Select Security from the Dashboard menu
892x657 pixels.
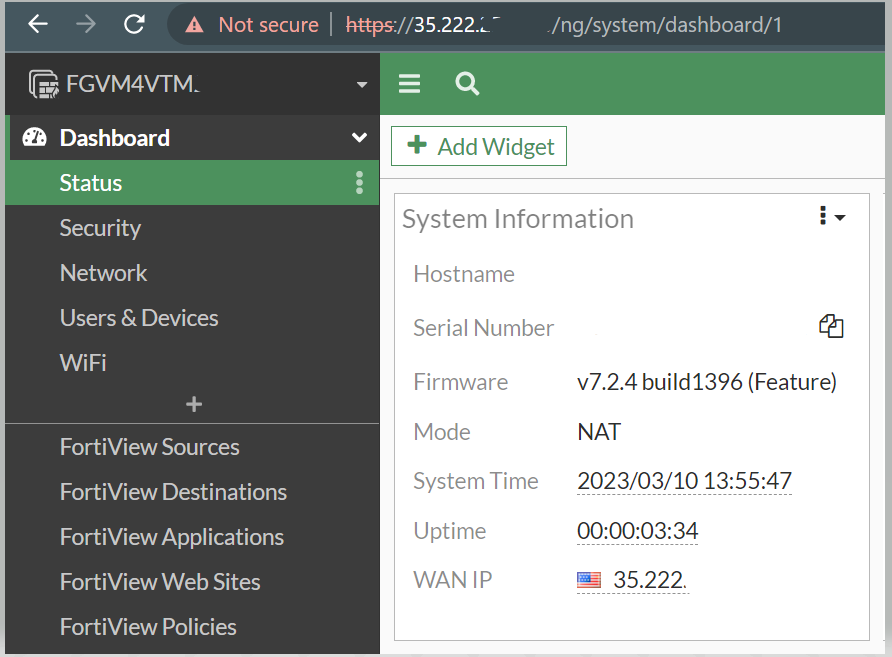[x=100, y=228]
